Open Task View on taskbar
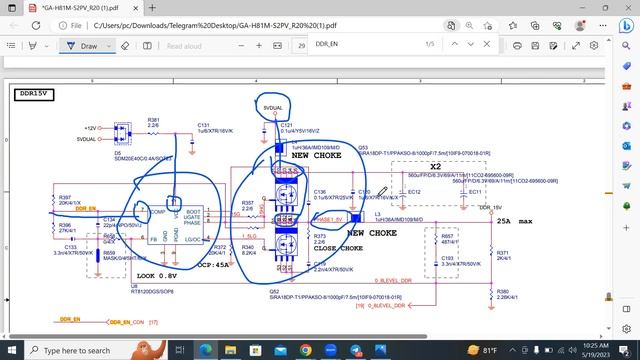 (180, 350)
